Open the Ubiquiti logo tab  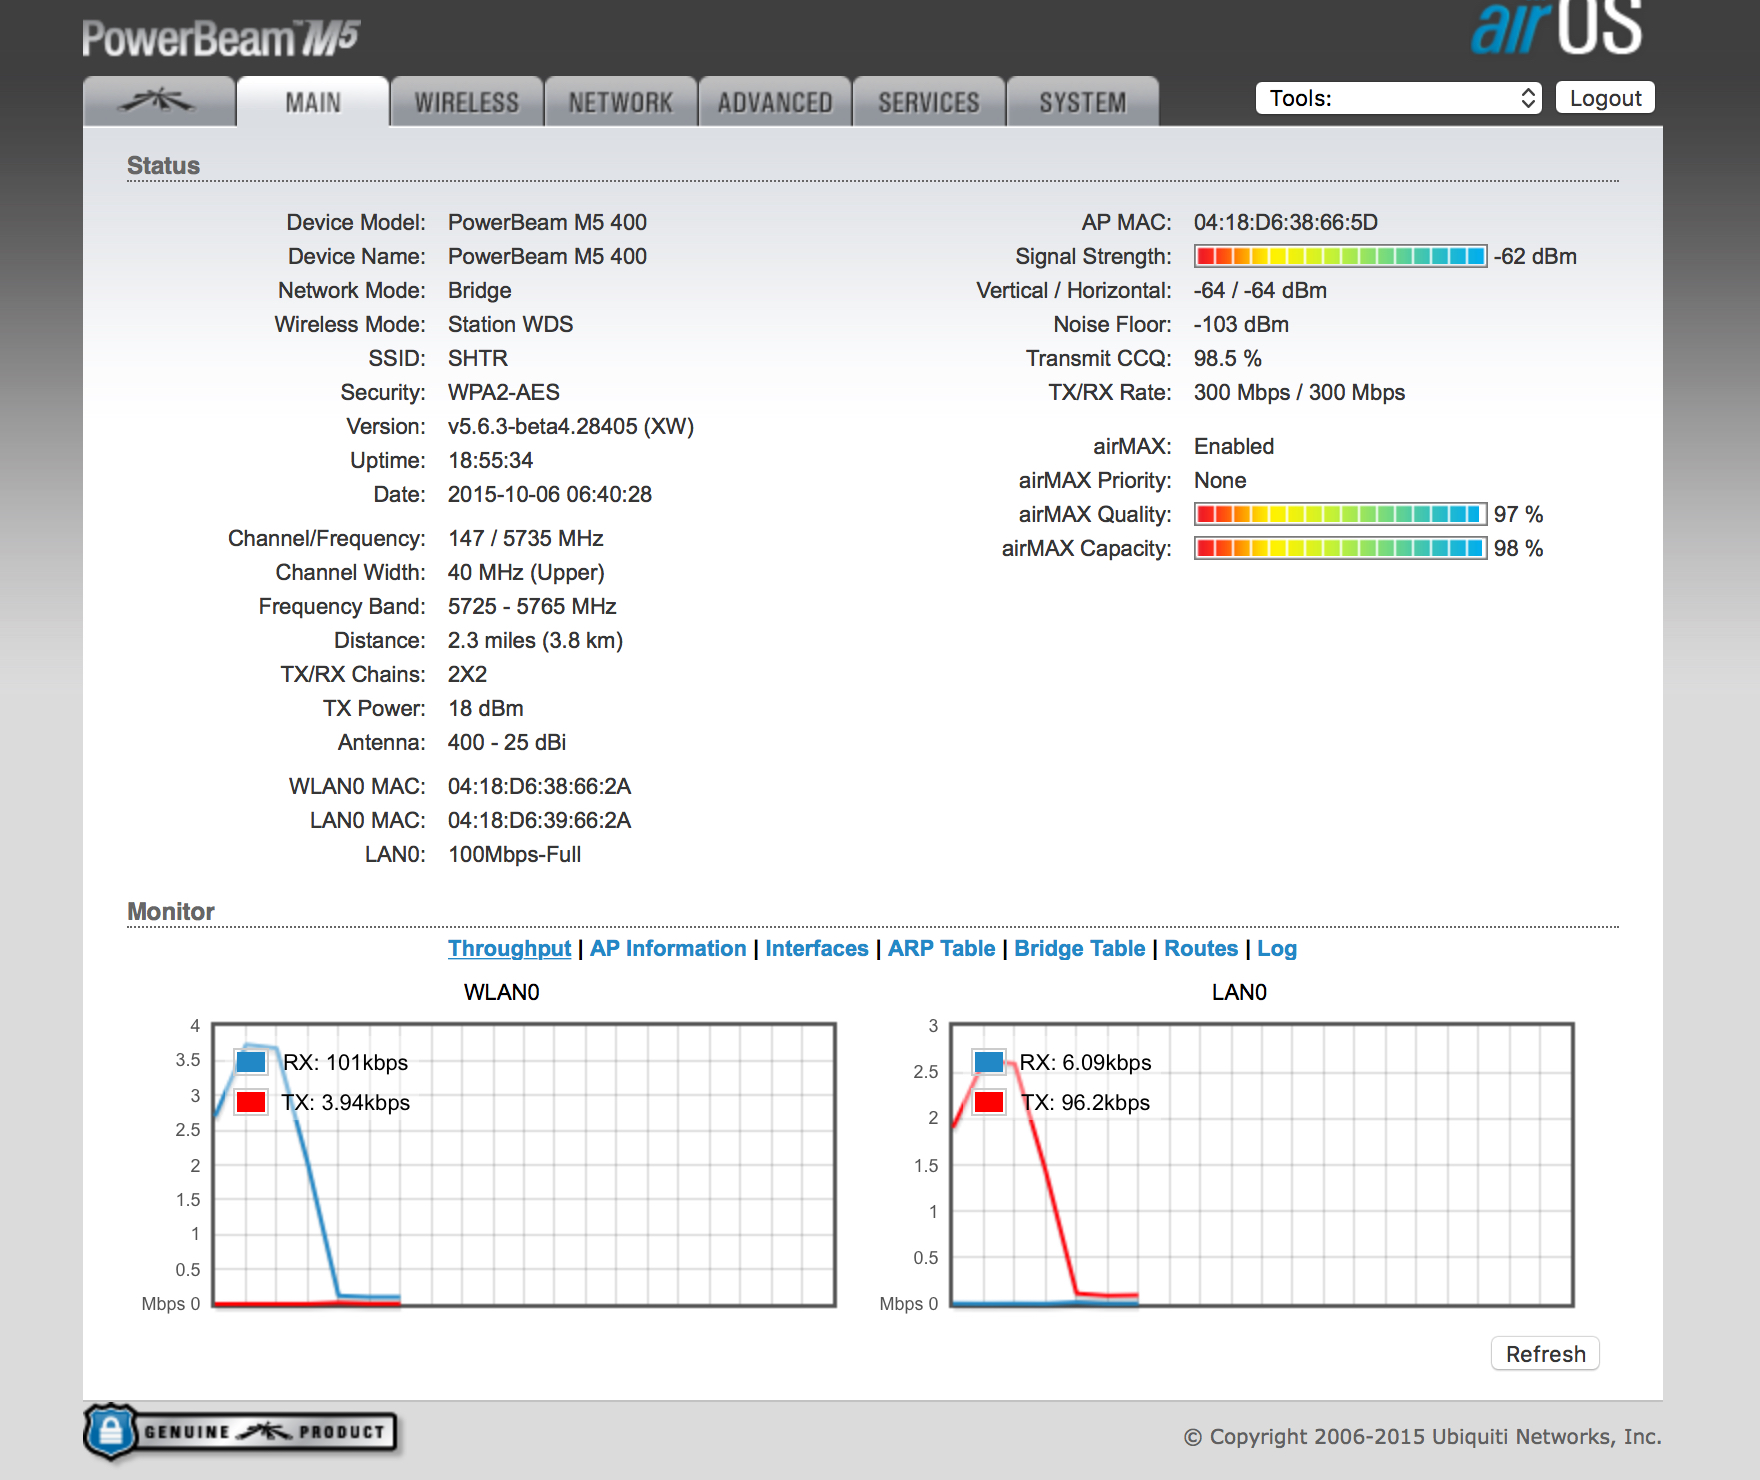coord(159,101)
